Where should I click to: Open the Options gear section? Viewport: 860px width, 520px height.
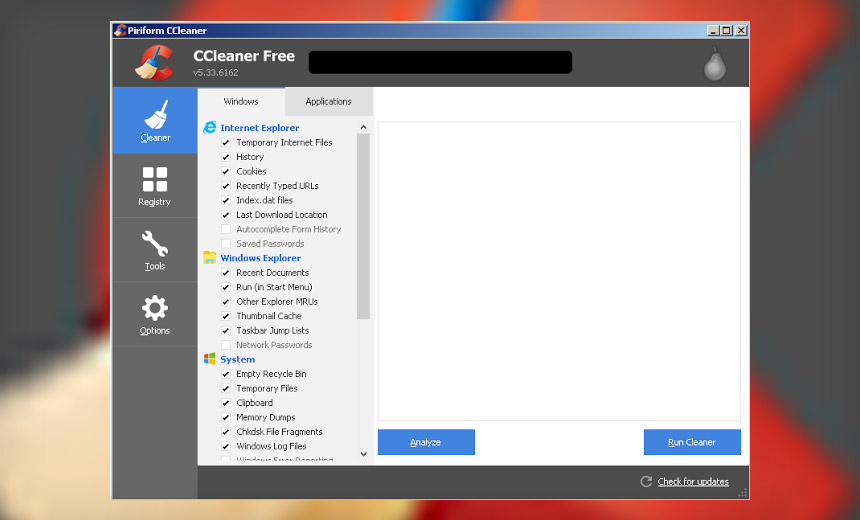coord(155,314)
